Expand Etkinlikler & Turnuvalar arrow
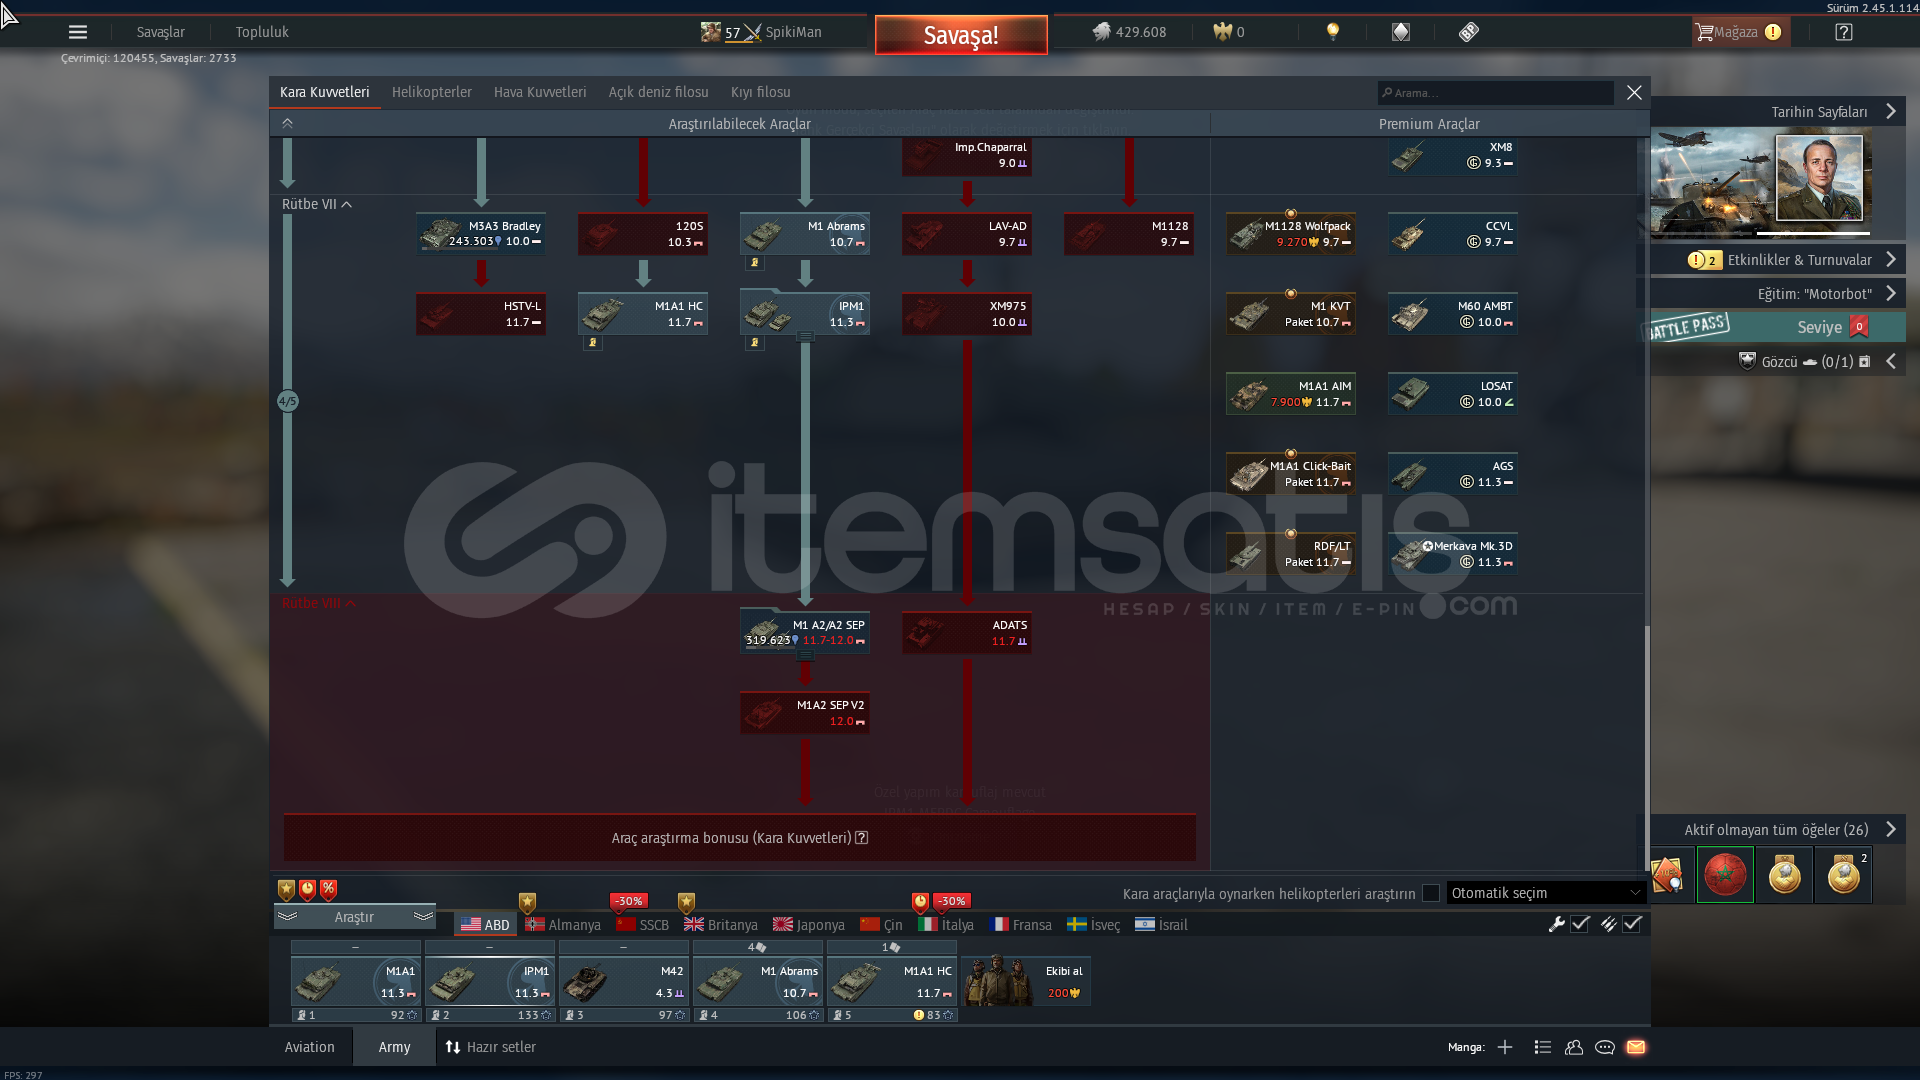Viewport: 1920px width, 1080px height. [1891, 259]
